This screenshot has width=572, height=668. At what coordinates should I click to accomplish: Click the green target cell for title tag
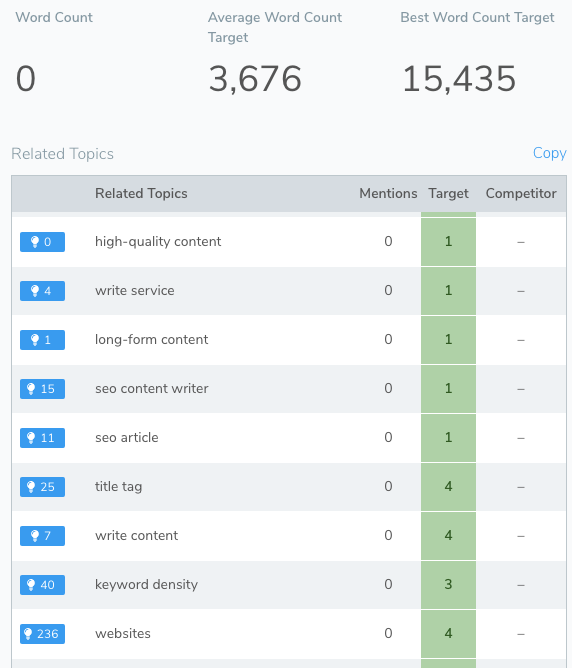448,487
